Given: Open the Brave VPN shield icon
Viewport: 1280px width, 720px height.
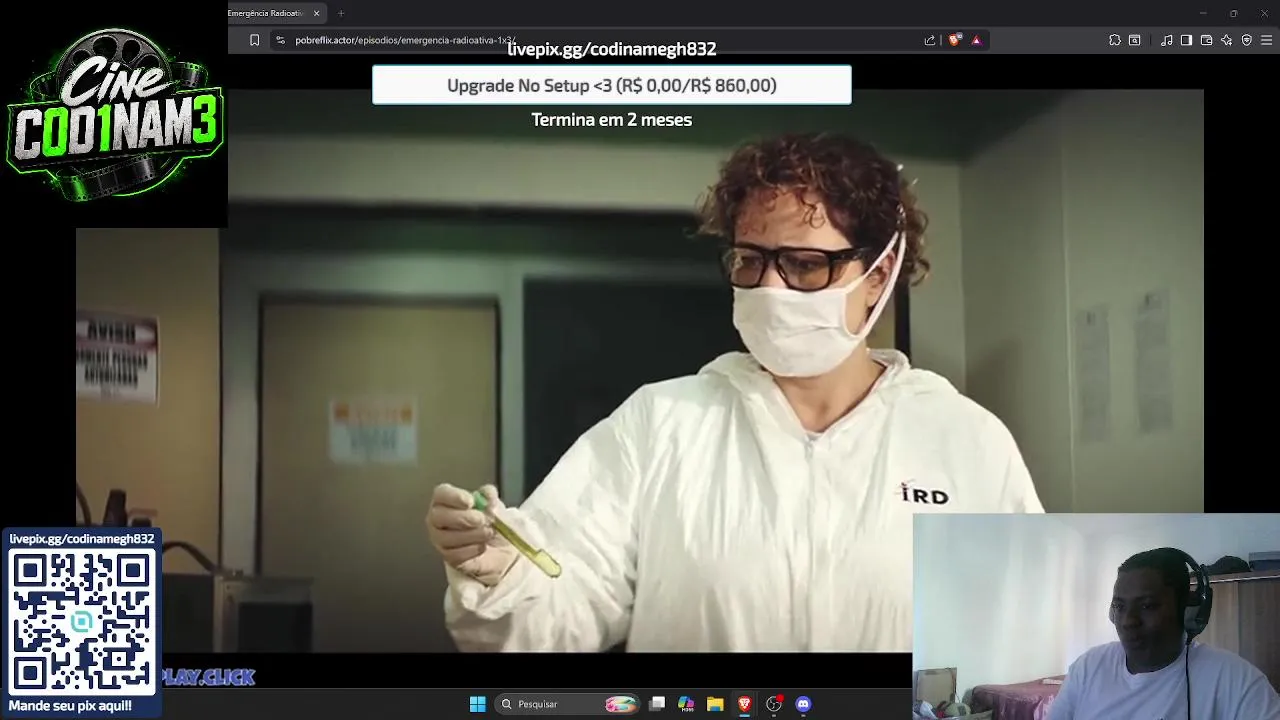Looking at the screenshot, I should tap(1247, 40).
